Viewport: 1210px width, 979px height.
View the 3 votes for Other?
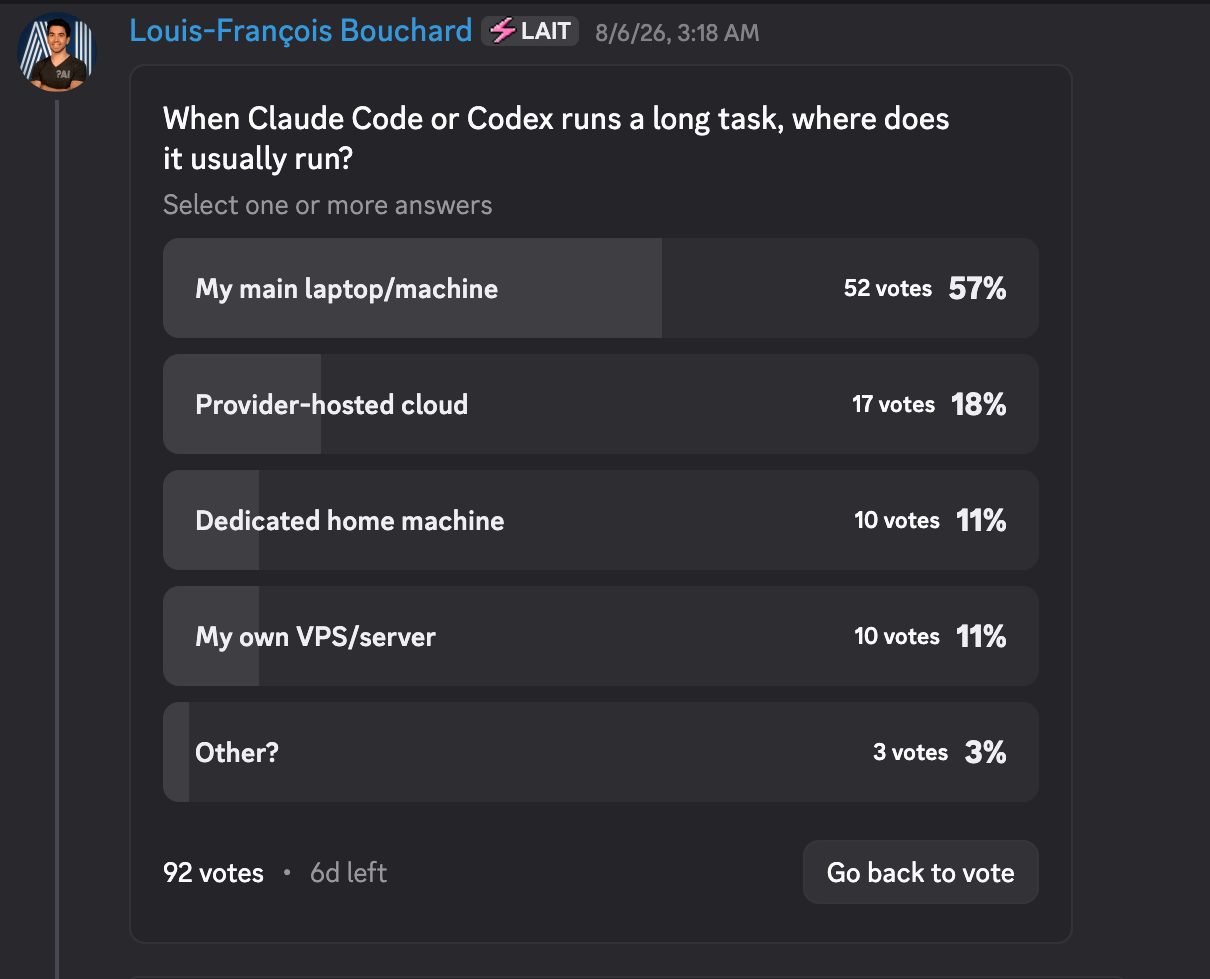(910, 753)
